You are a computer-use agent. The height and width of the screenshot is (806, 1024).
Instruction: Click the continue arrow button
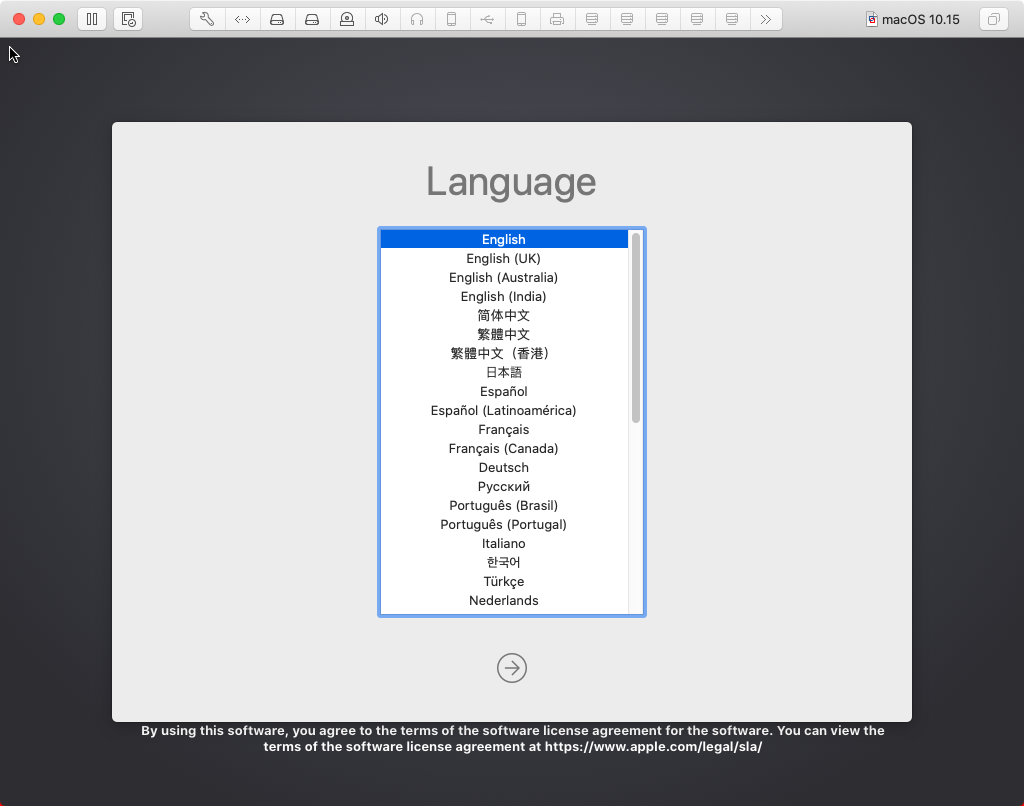coord(511,668)
